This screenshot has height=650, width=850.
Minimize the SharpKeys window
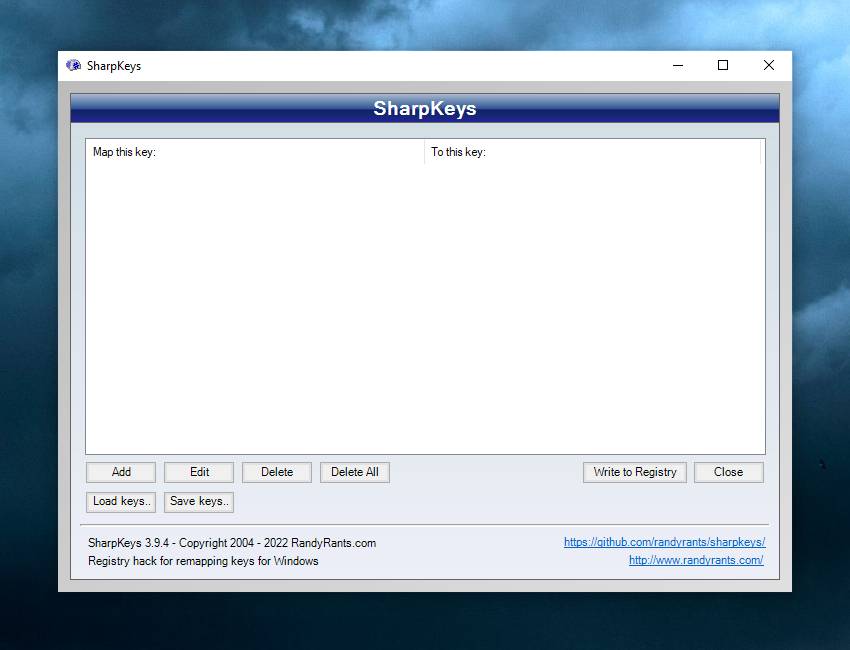(678, 66)
